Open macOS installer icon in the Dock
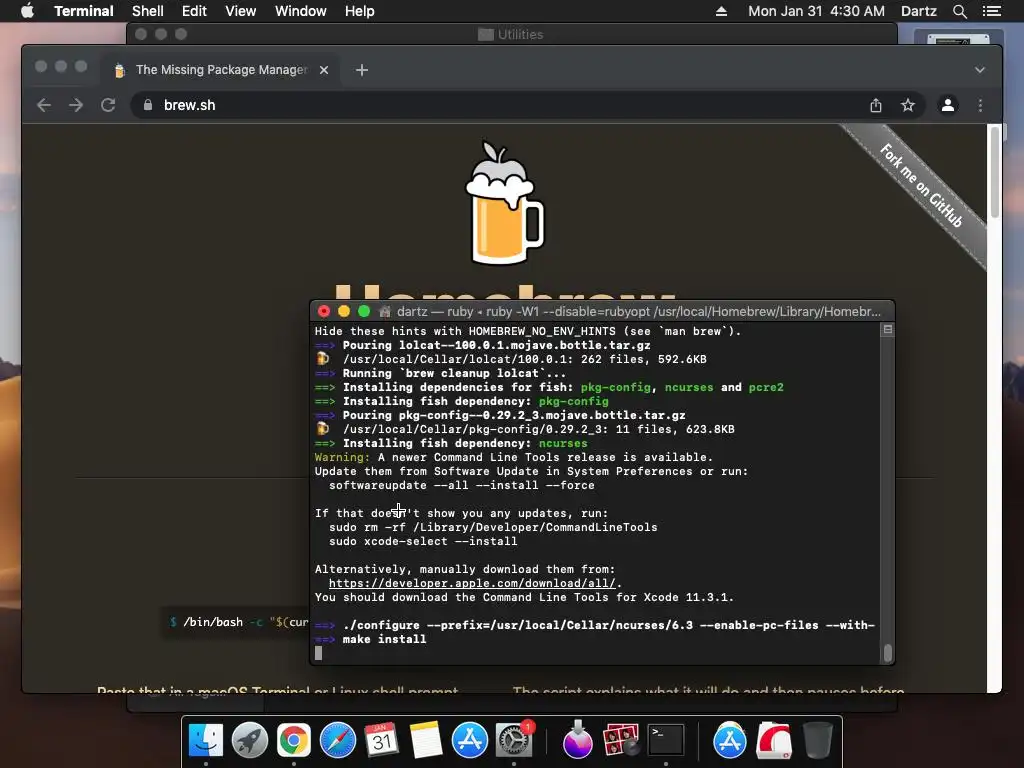The height and width of the screenshot is (768, 1024). 577,740
